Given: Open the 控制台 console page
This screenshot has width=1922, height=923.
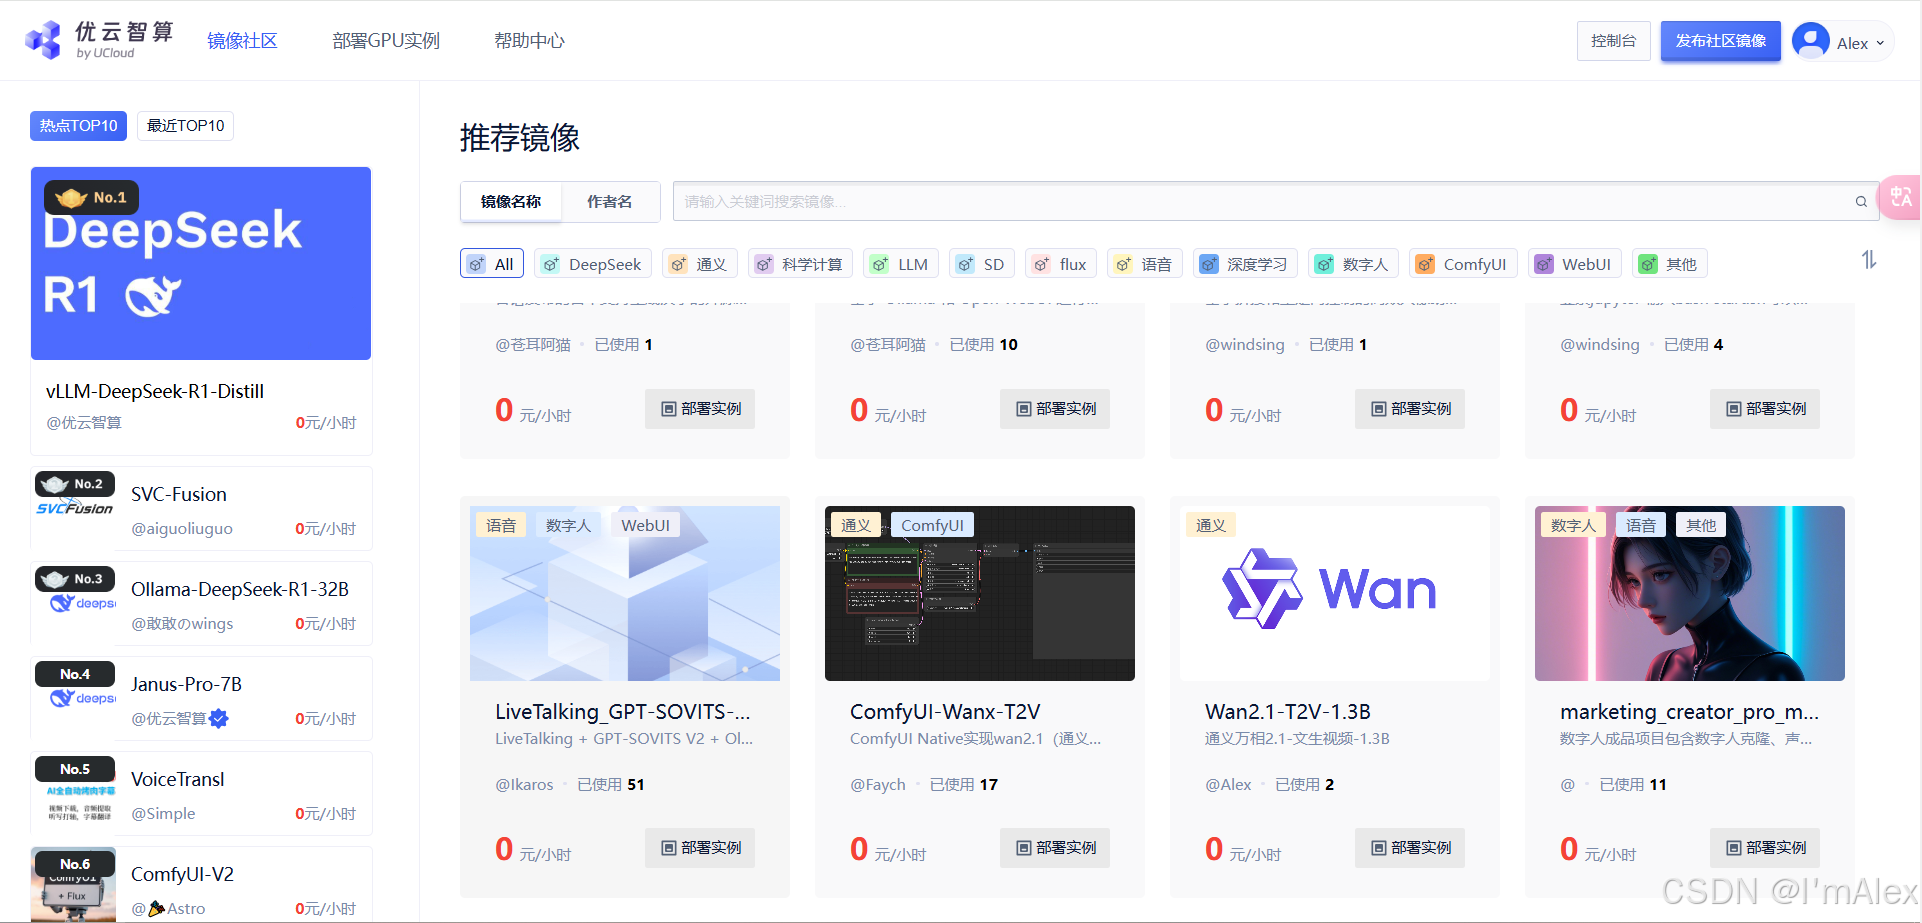Looking at the screenshot, I should 1613,41.
